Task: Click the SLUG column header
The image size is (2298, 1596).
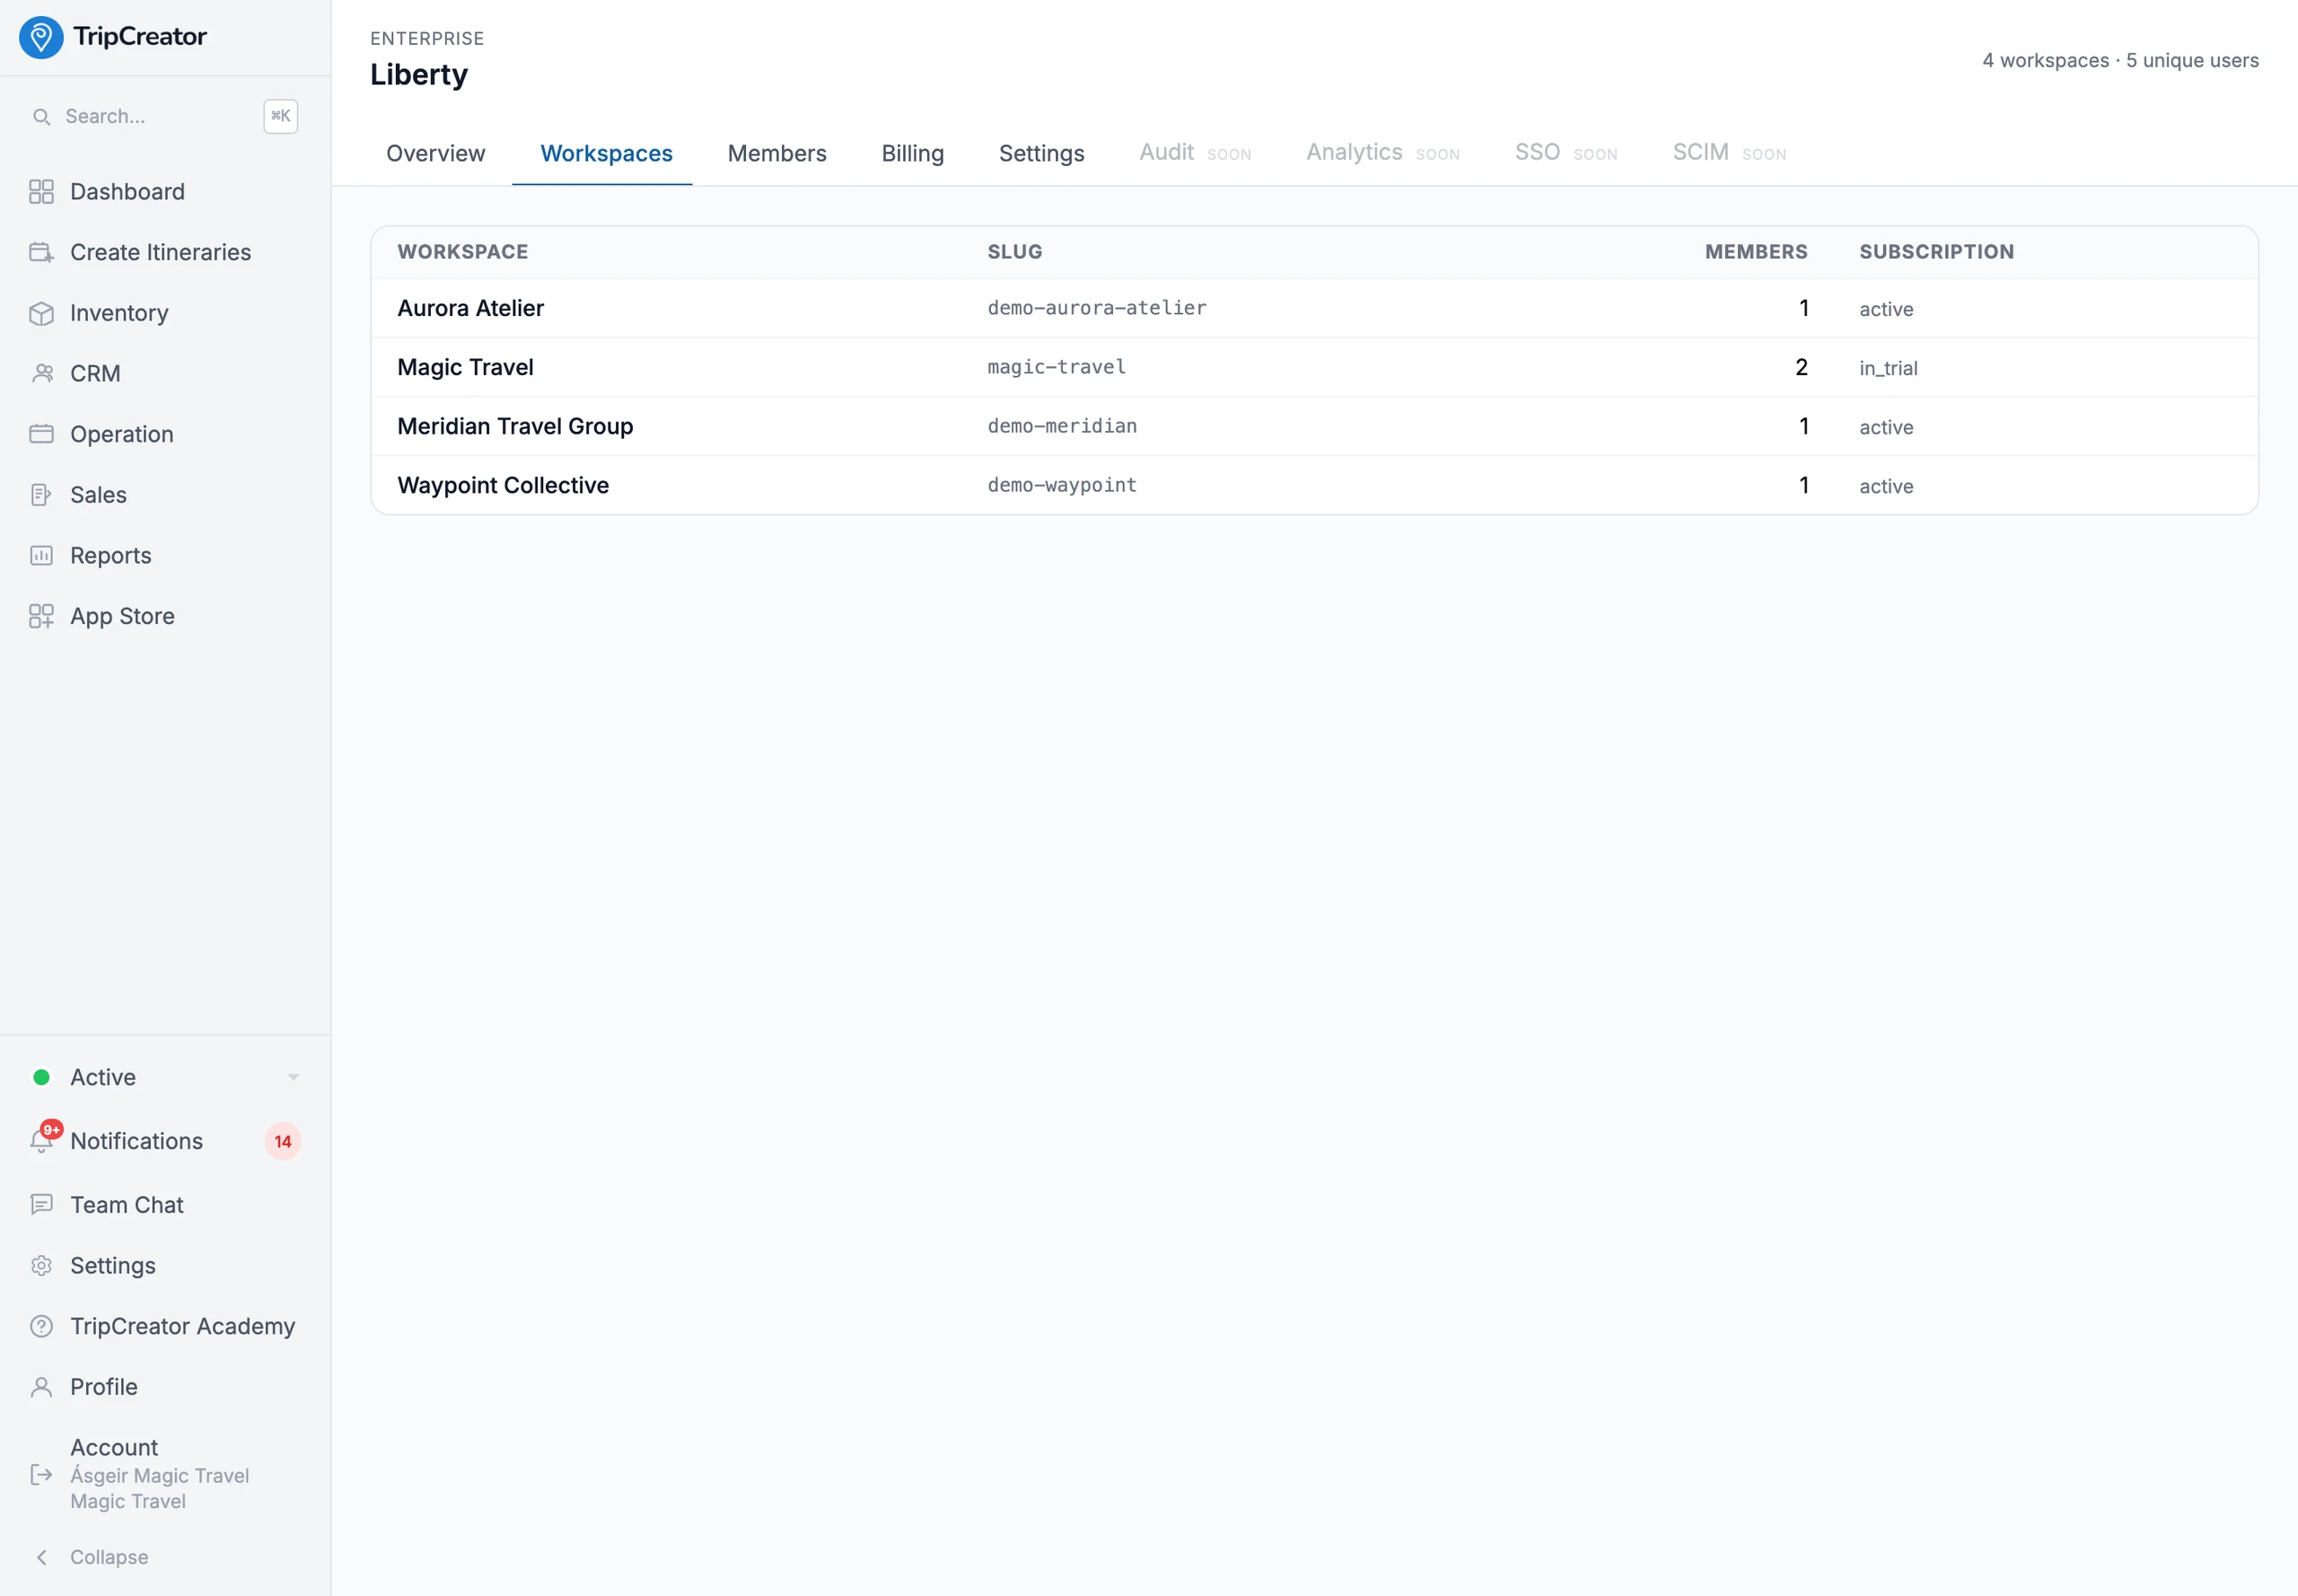Action: (x=1015, y=252)
